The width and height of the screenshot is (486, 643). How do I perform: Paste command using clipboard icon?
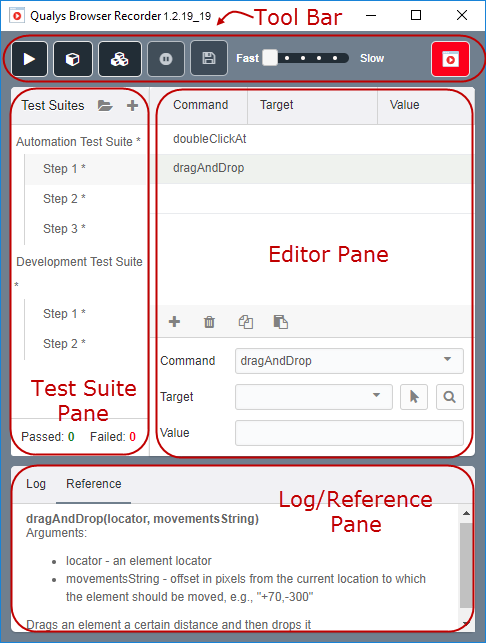pyautogui.click(x=281, y=322)
